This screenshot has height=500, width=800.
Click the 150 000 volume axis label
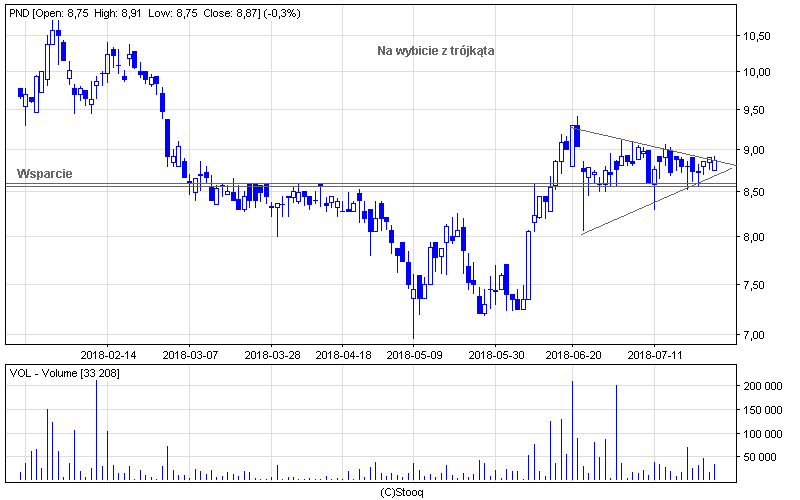(763, 410)
